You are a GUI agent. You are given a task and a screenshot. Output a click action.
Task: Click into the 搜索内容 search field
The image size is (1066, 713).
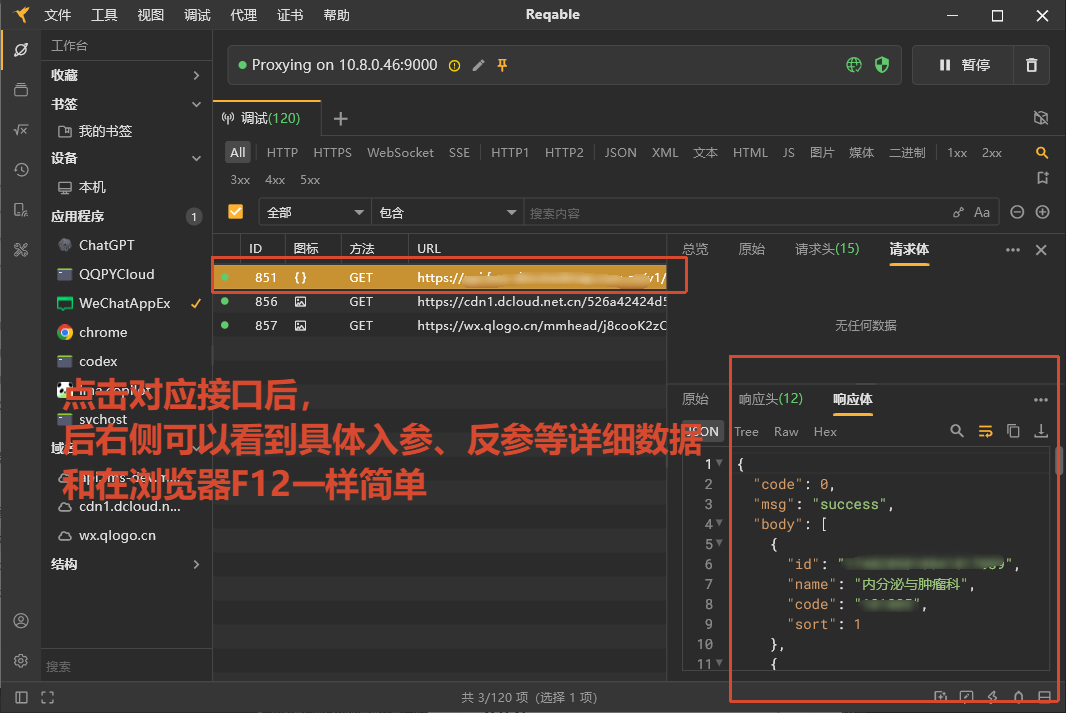coord(734,213)
